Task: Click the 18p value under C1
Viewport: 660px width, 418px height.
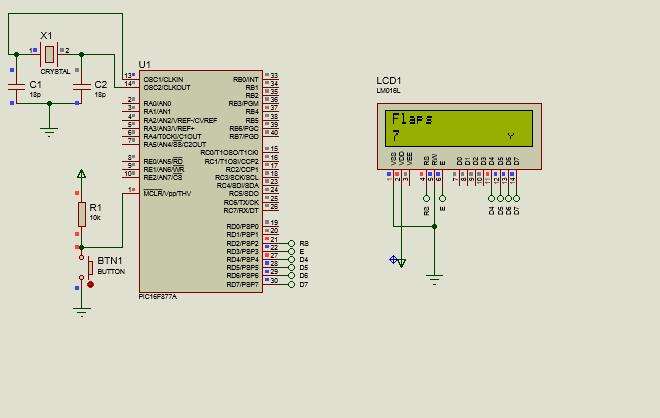Action: point(35,95)
